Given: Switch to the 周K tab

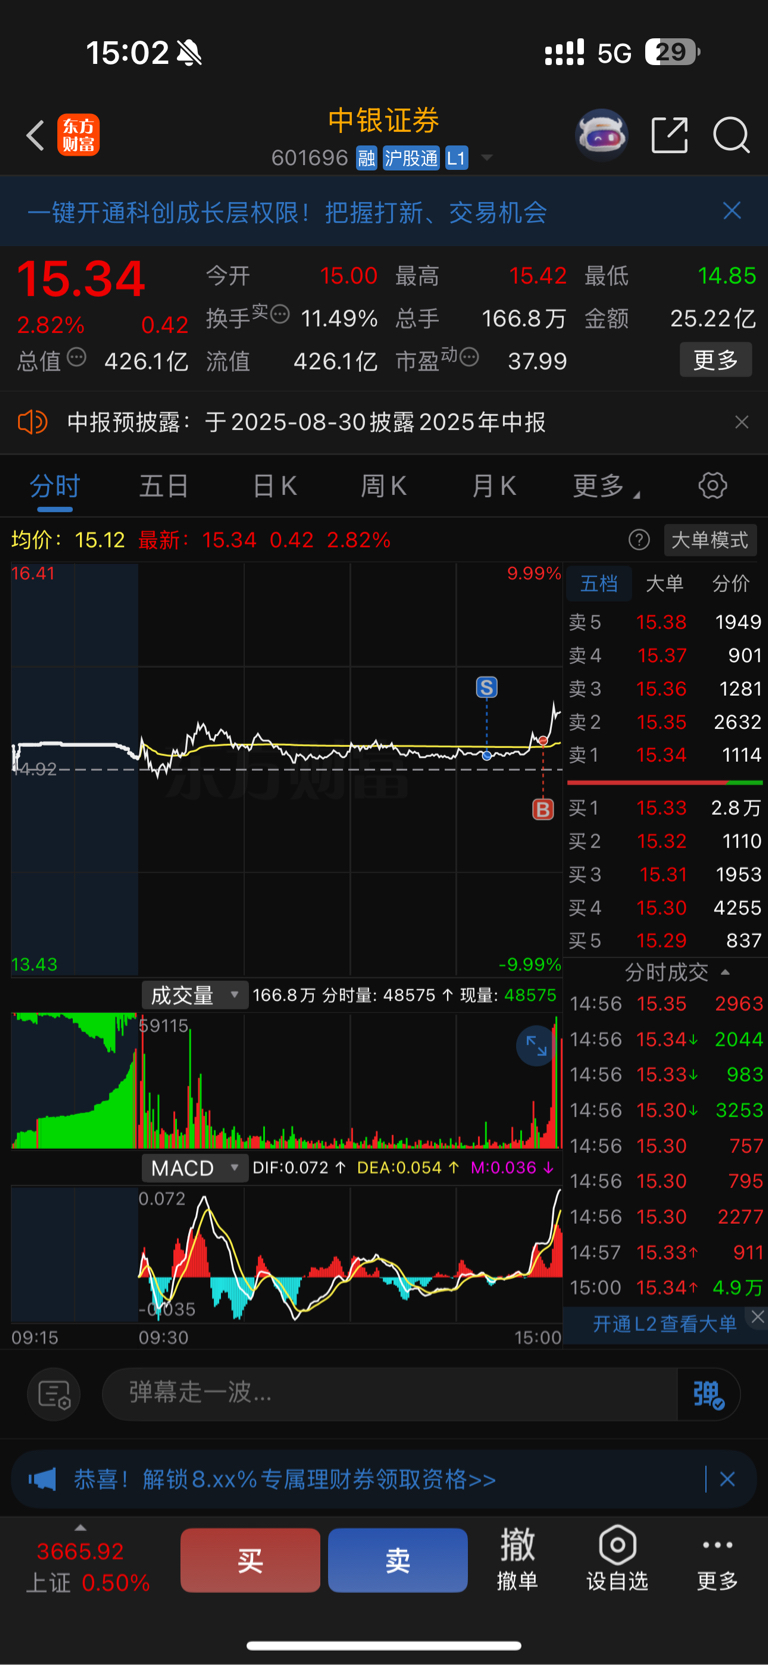Looking at the screenshot, I should click(384, 487).
